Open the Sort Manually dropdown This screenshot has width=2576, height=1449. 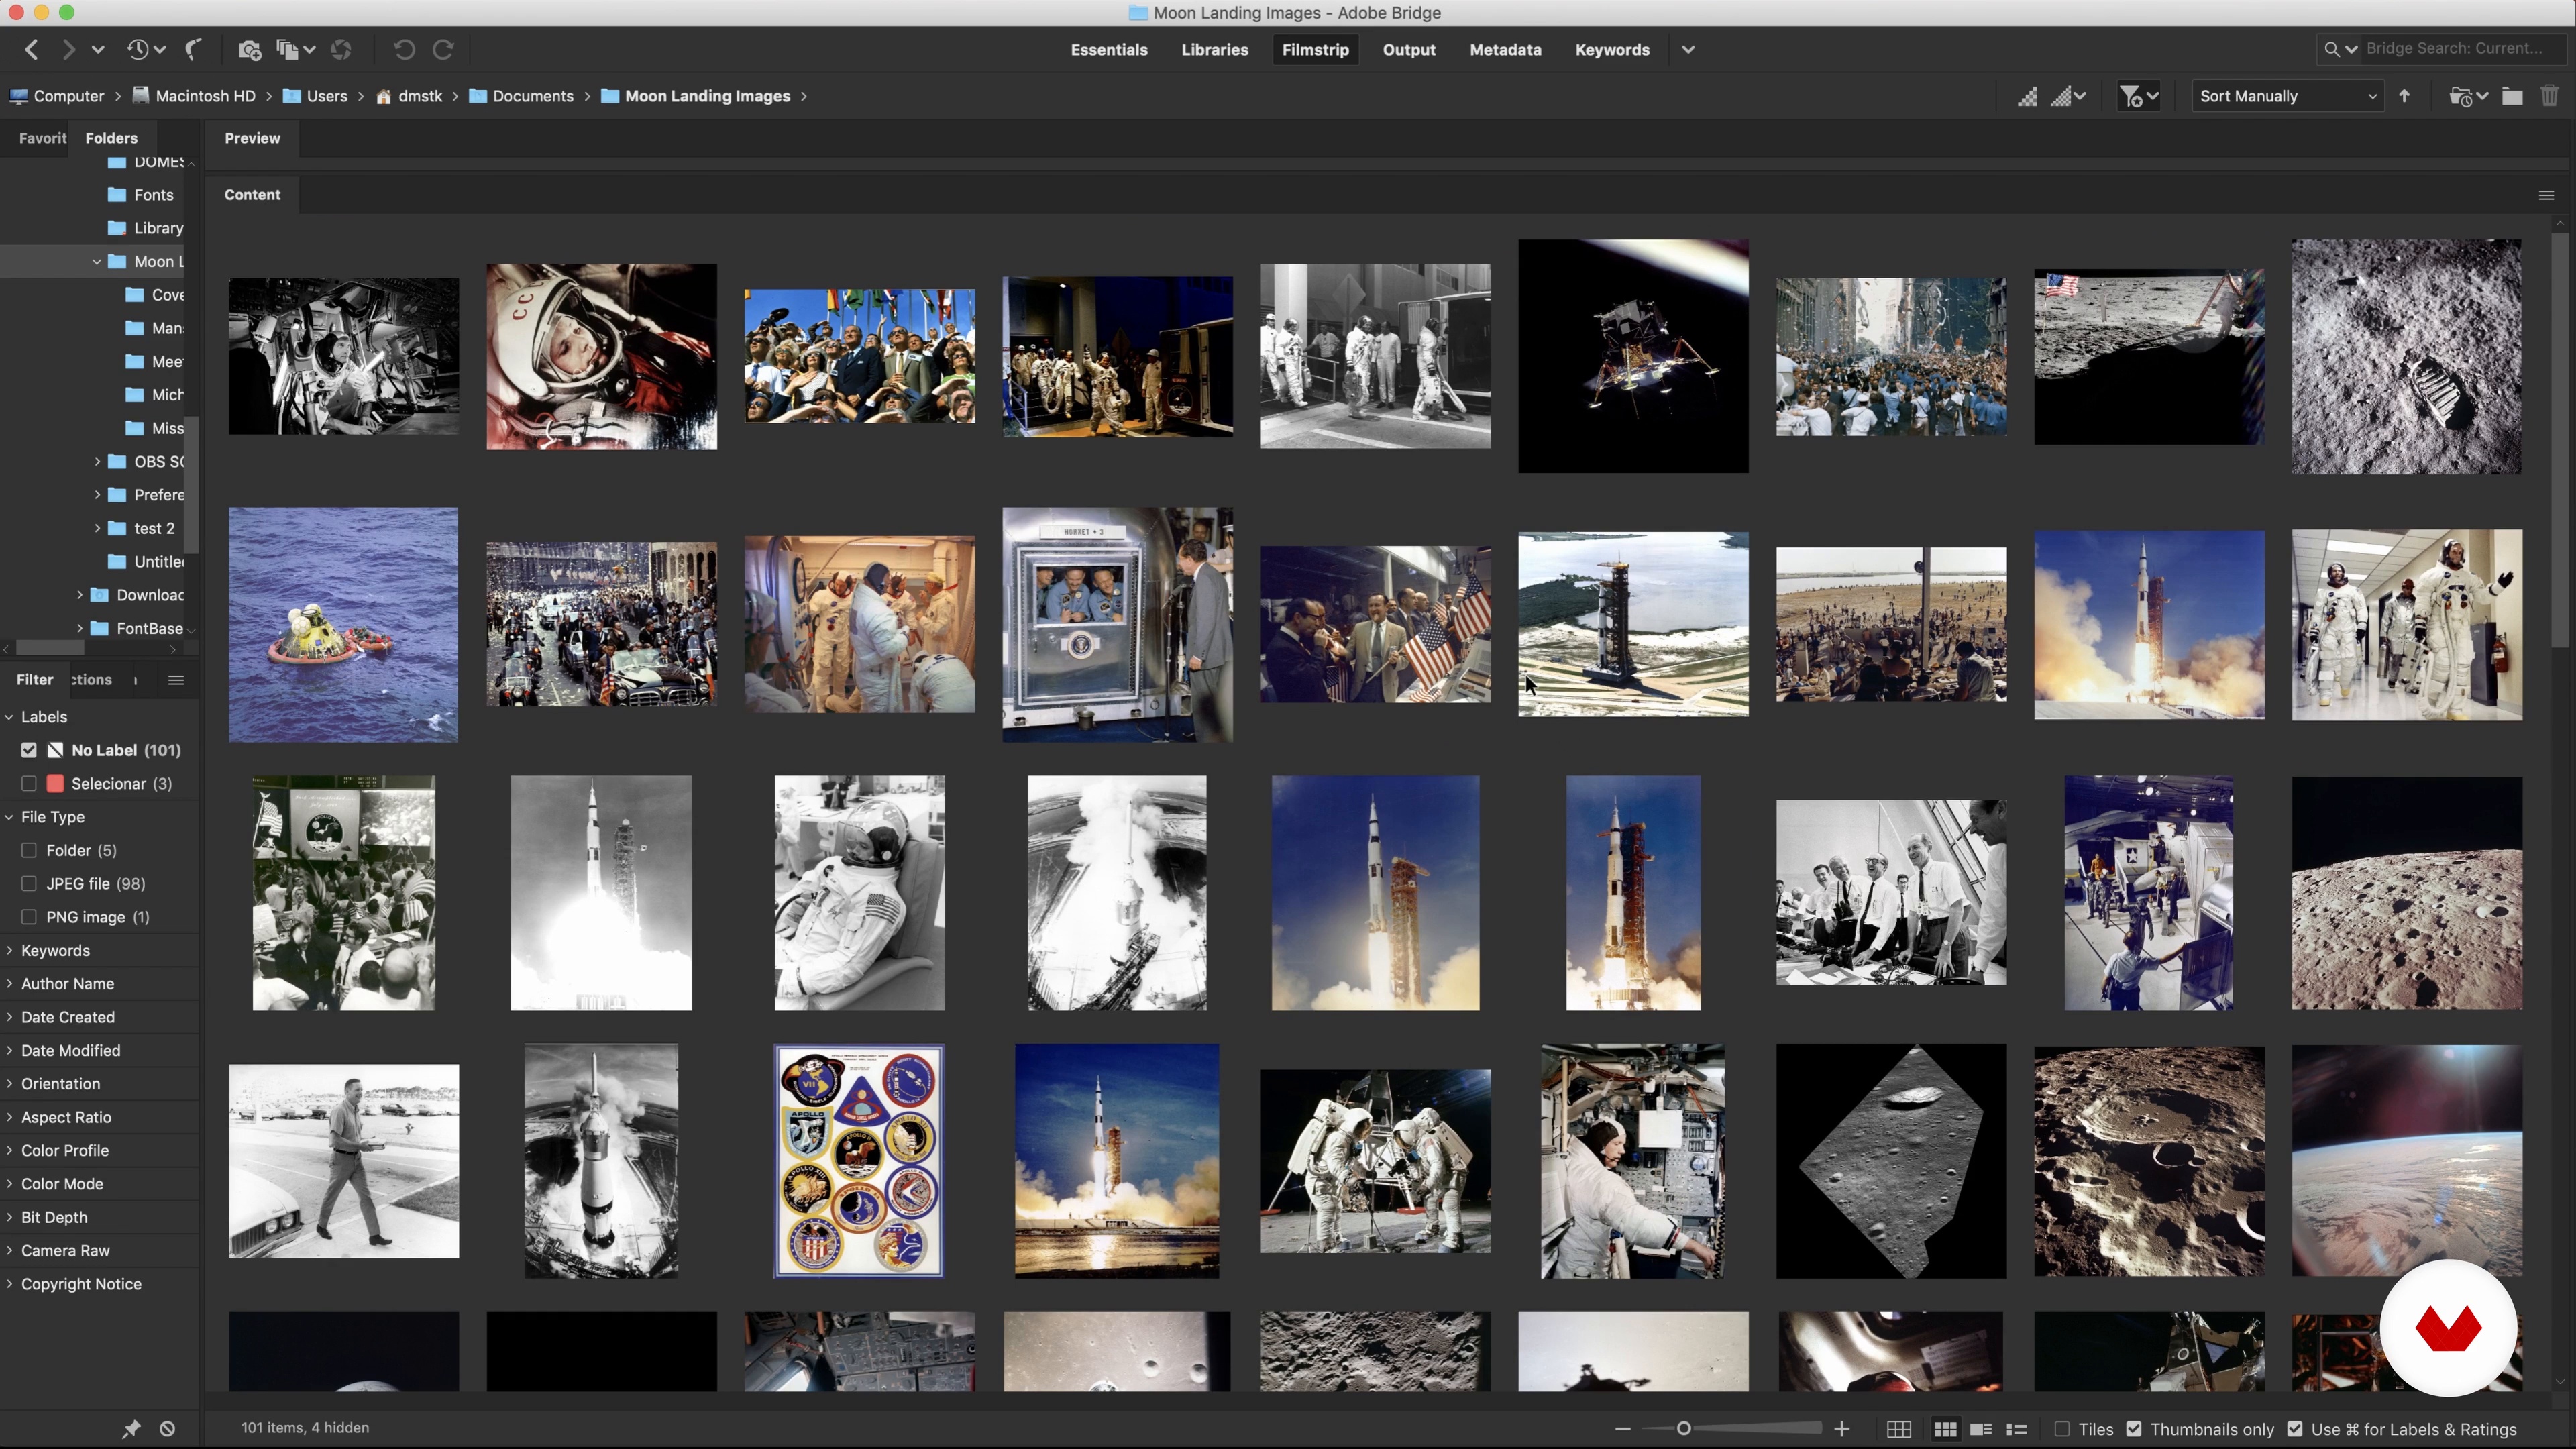(x=2286, y=96)
